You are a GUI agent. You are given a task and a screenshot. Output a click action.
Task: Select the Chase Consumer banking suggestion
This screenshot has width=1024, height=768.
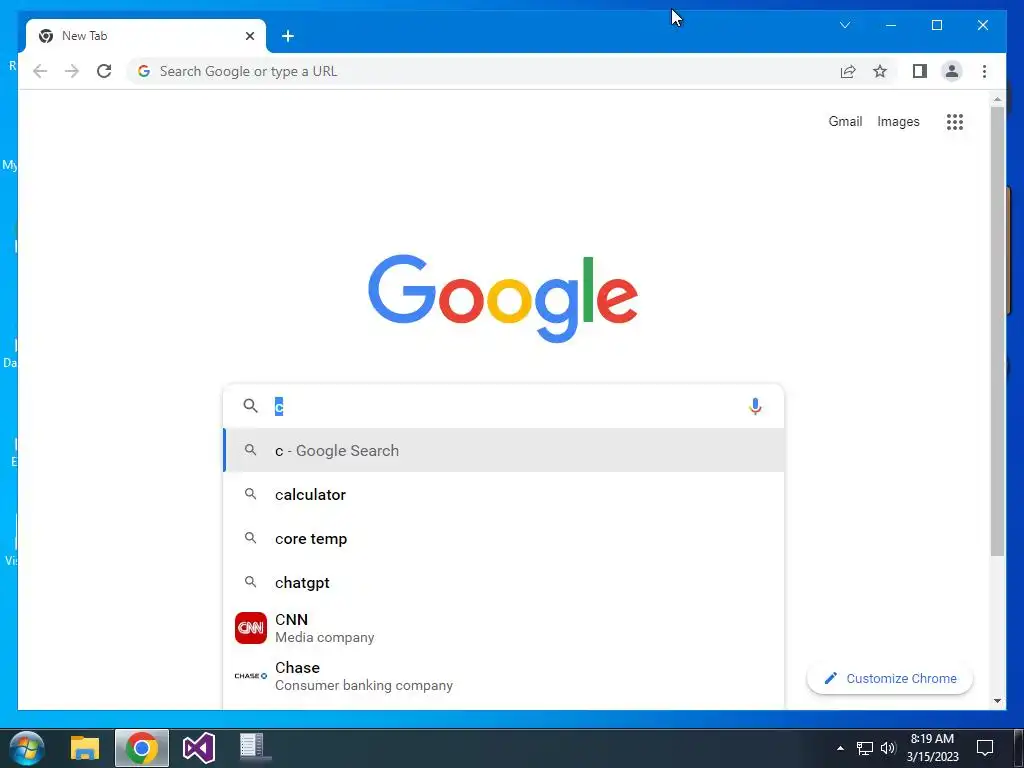(x=503, y=676)
